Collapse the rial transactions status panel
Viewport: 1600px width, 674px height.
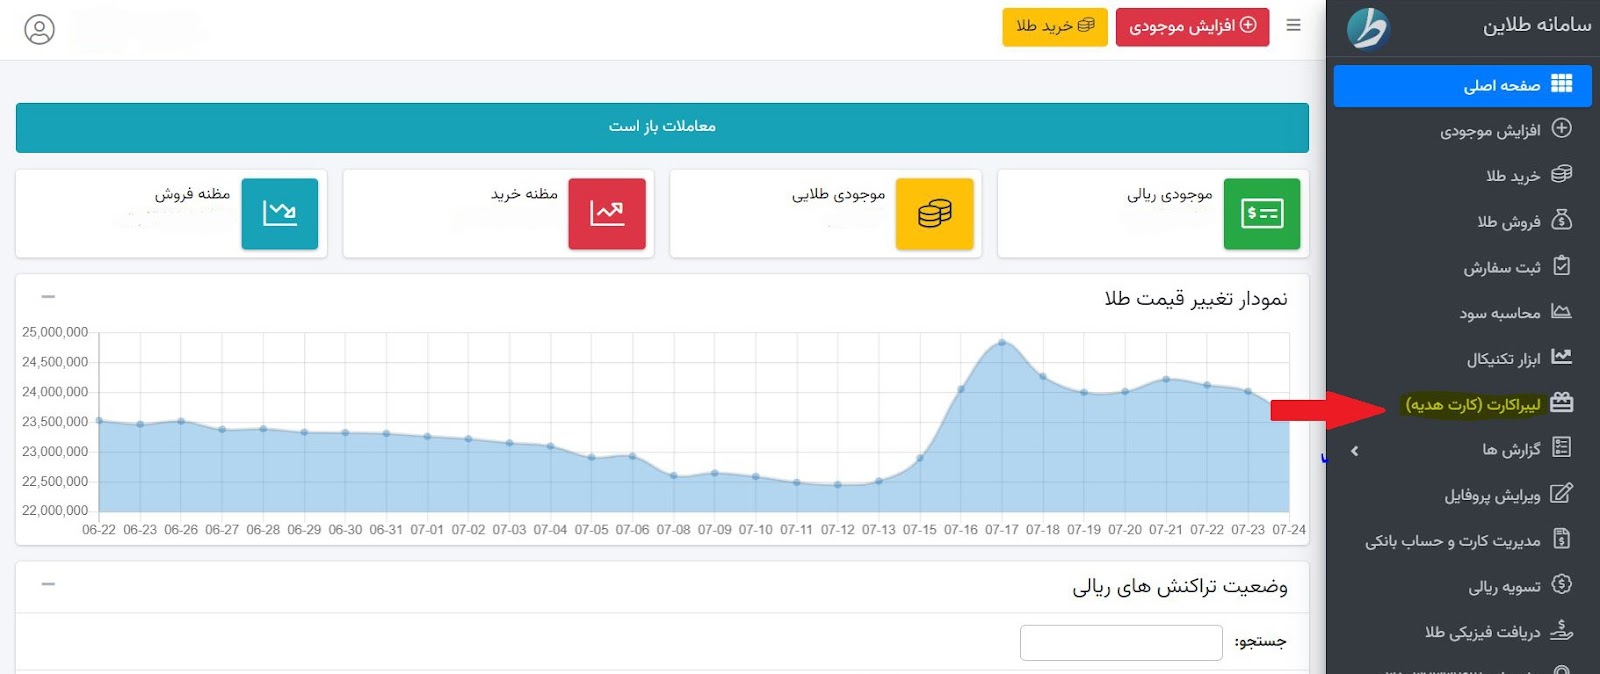(48, 584)
